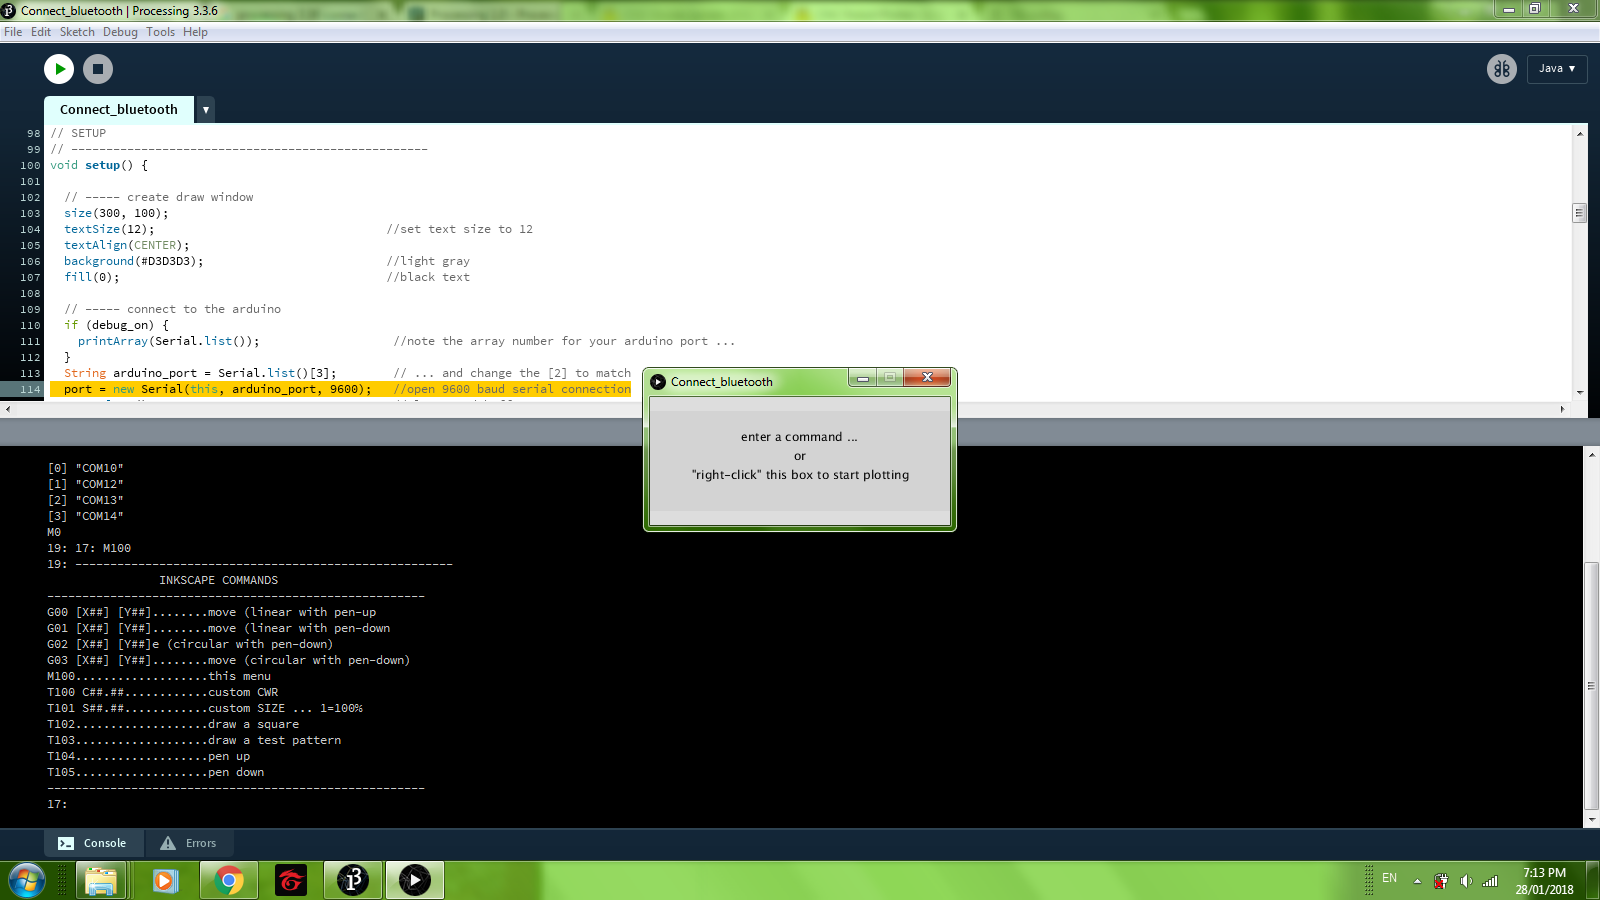The height and width of the screenshot is (900, 1600).
Task: Click the Processing icon in the taskbar
Action: click(353, 880)
